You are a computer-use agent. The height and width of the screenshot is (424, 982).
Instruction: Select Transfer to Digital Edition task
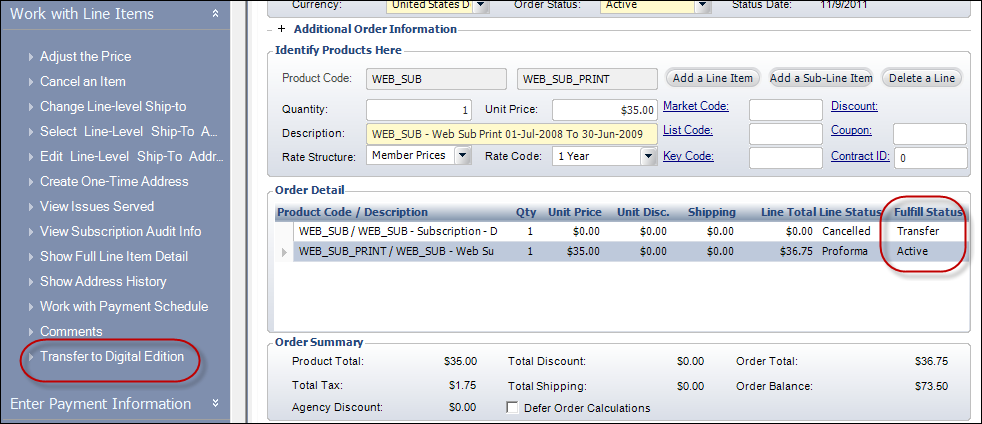point(112,356)
